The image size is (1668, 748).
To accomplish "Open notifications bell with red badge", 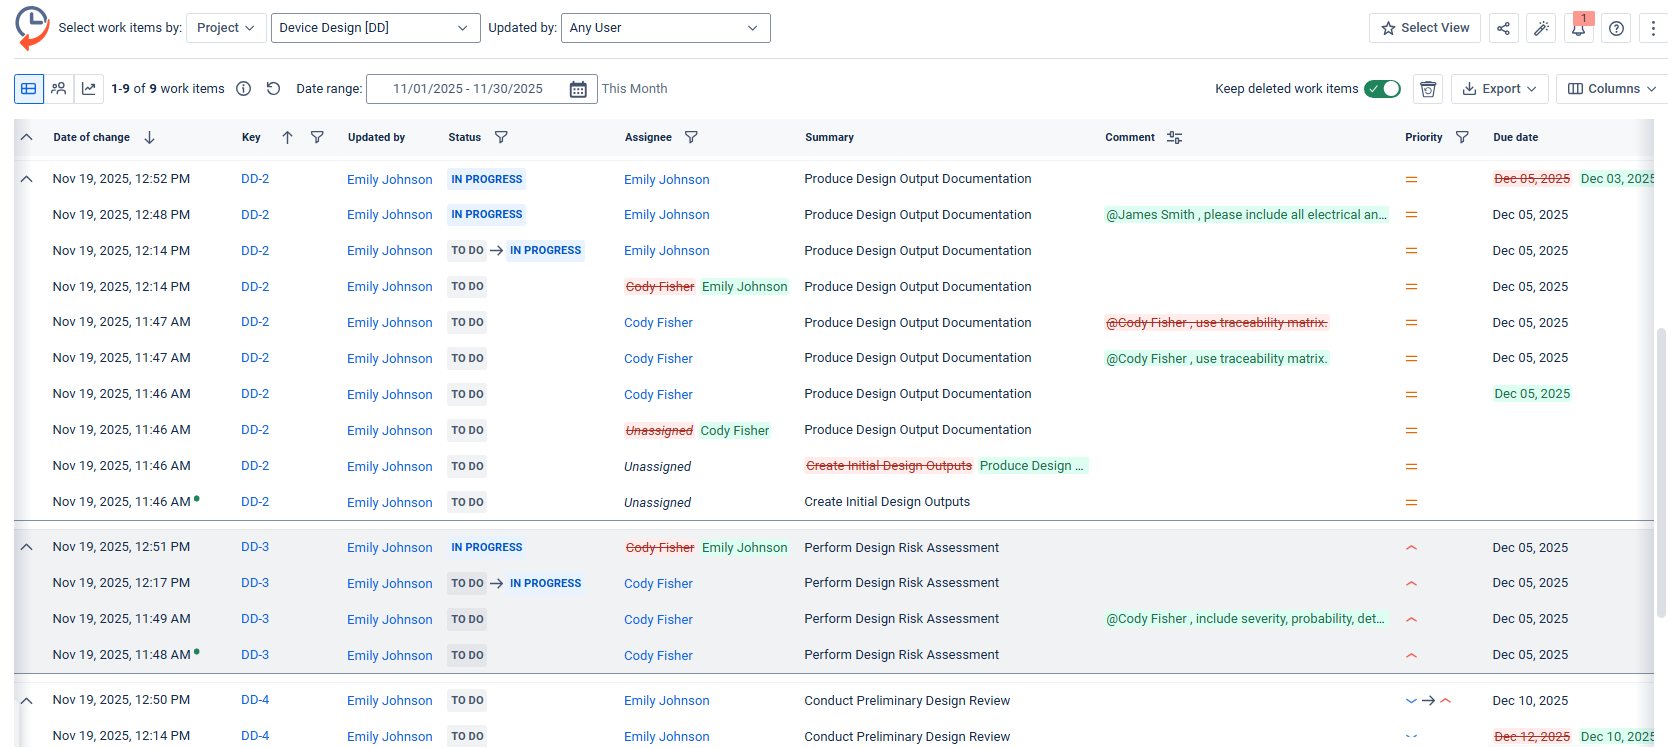I will click(1578, 28).
